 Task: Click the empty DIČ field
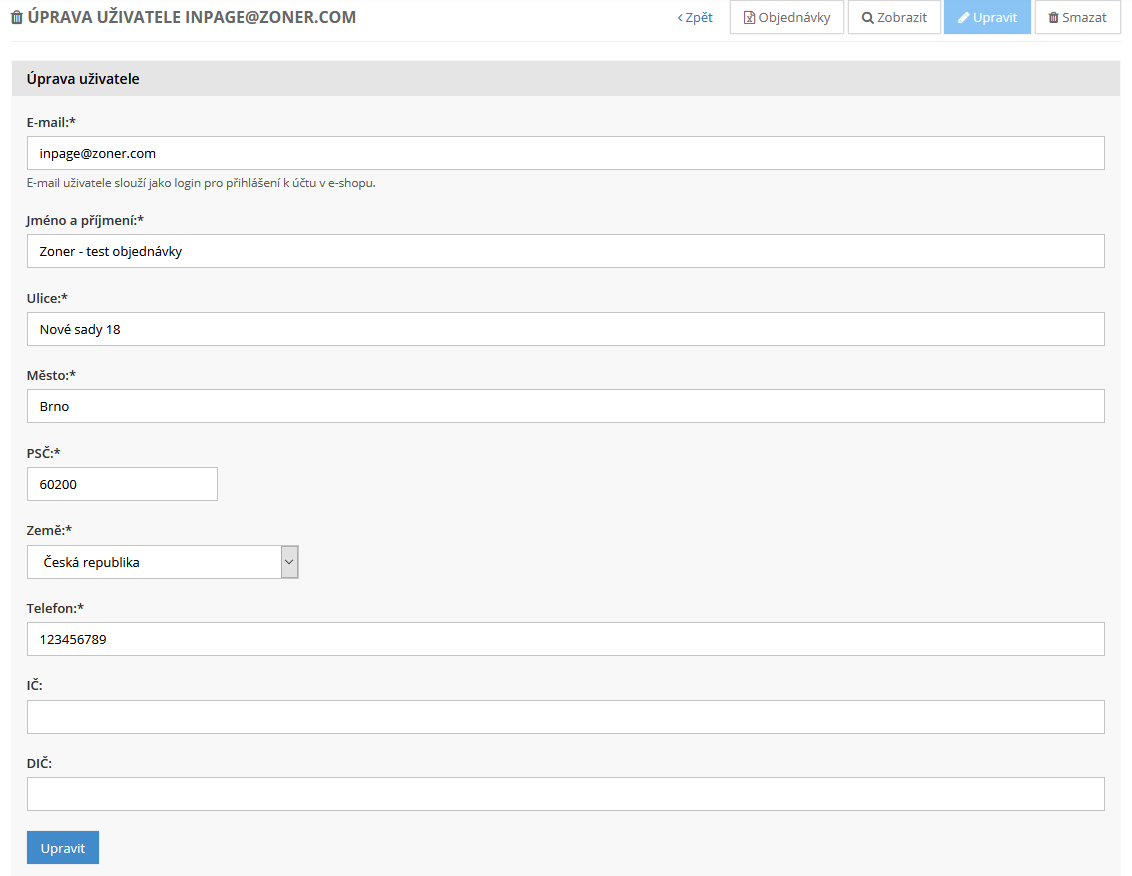[565, 794]
